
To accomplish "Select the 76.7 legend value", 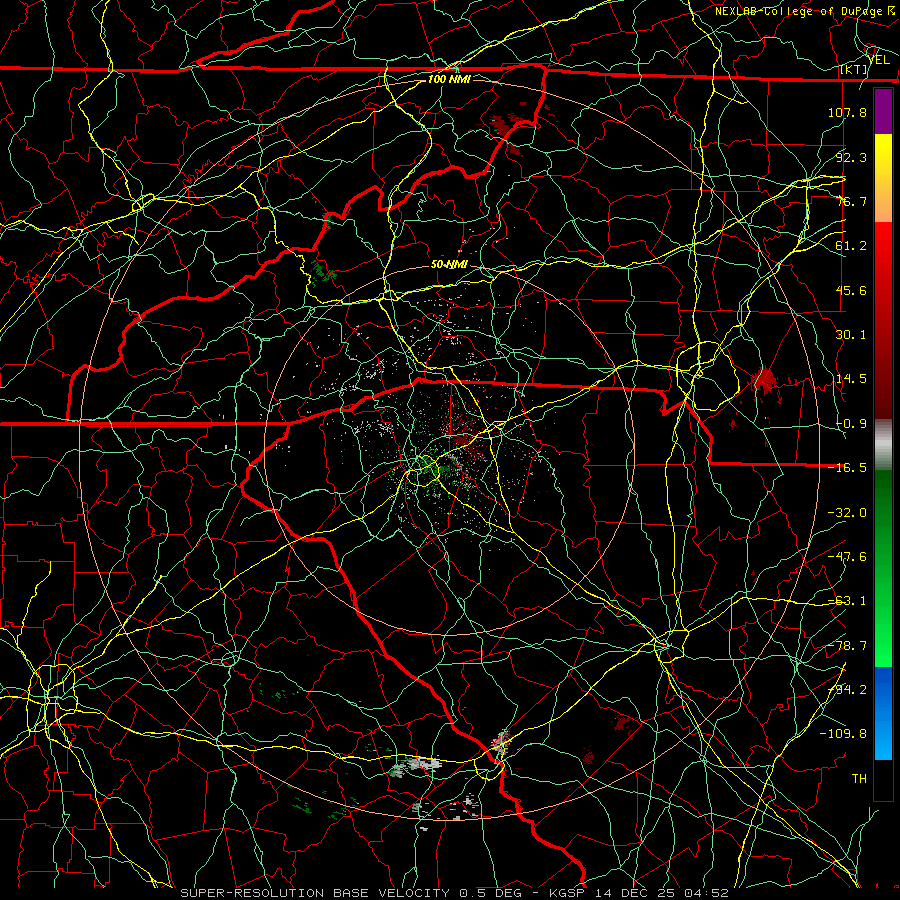I will [x=851, y=201].
